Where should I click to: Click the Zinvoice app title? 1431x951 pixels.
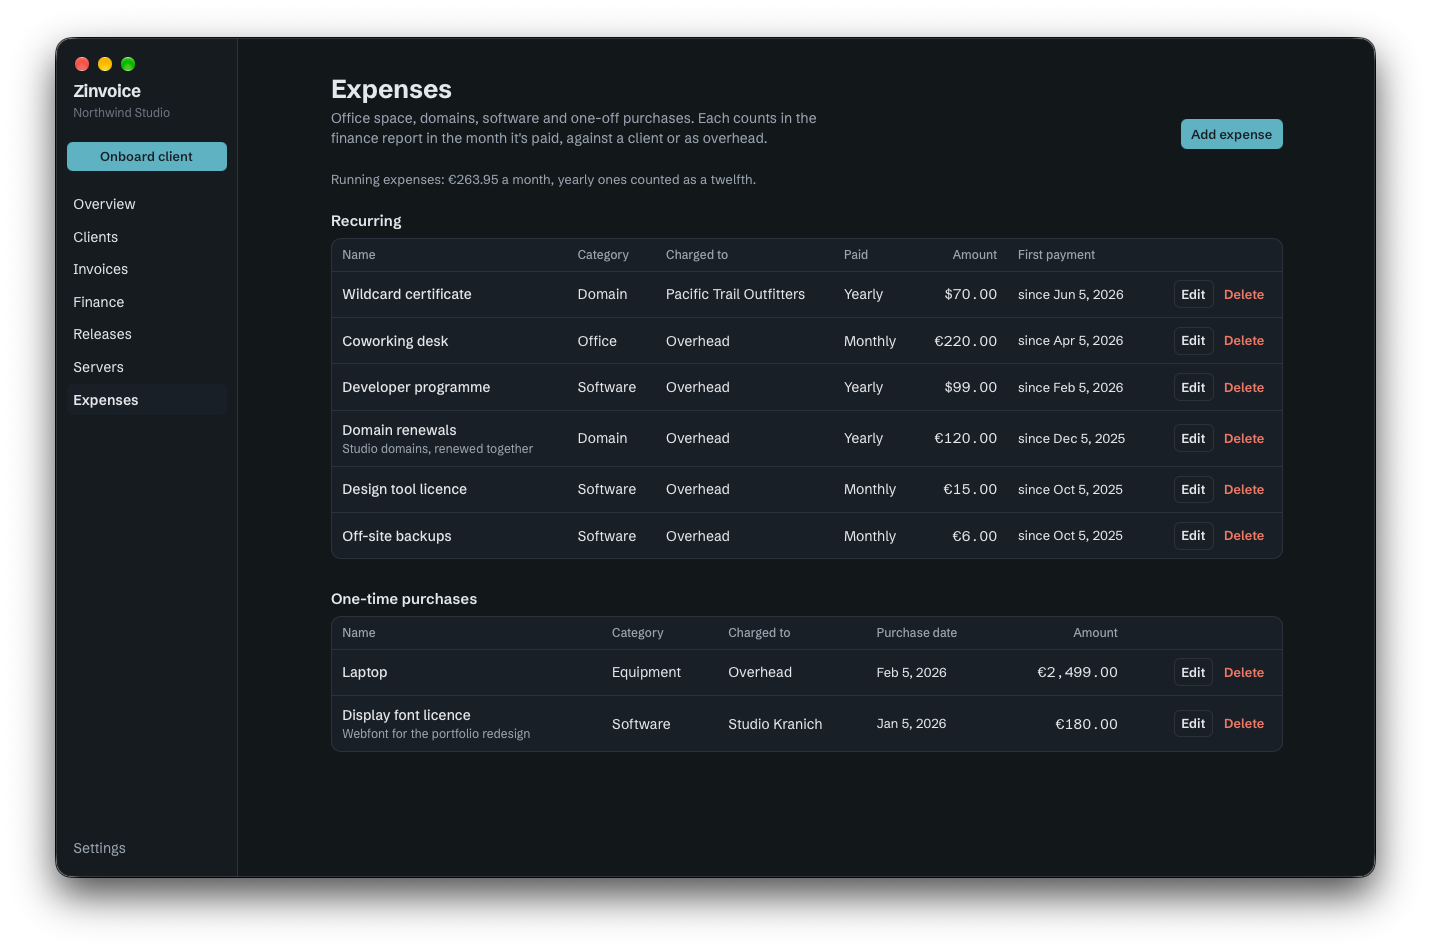coord(107,91)
